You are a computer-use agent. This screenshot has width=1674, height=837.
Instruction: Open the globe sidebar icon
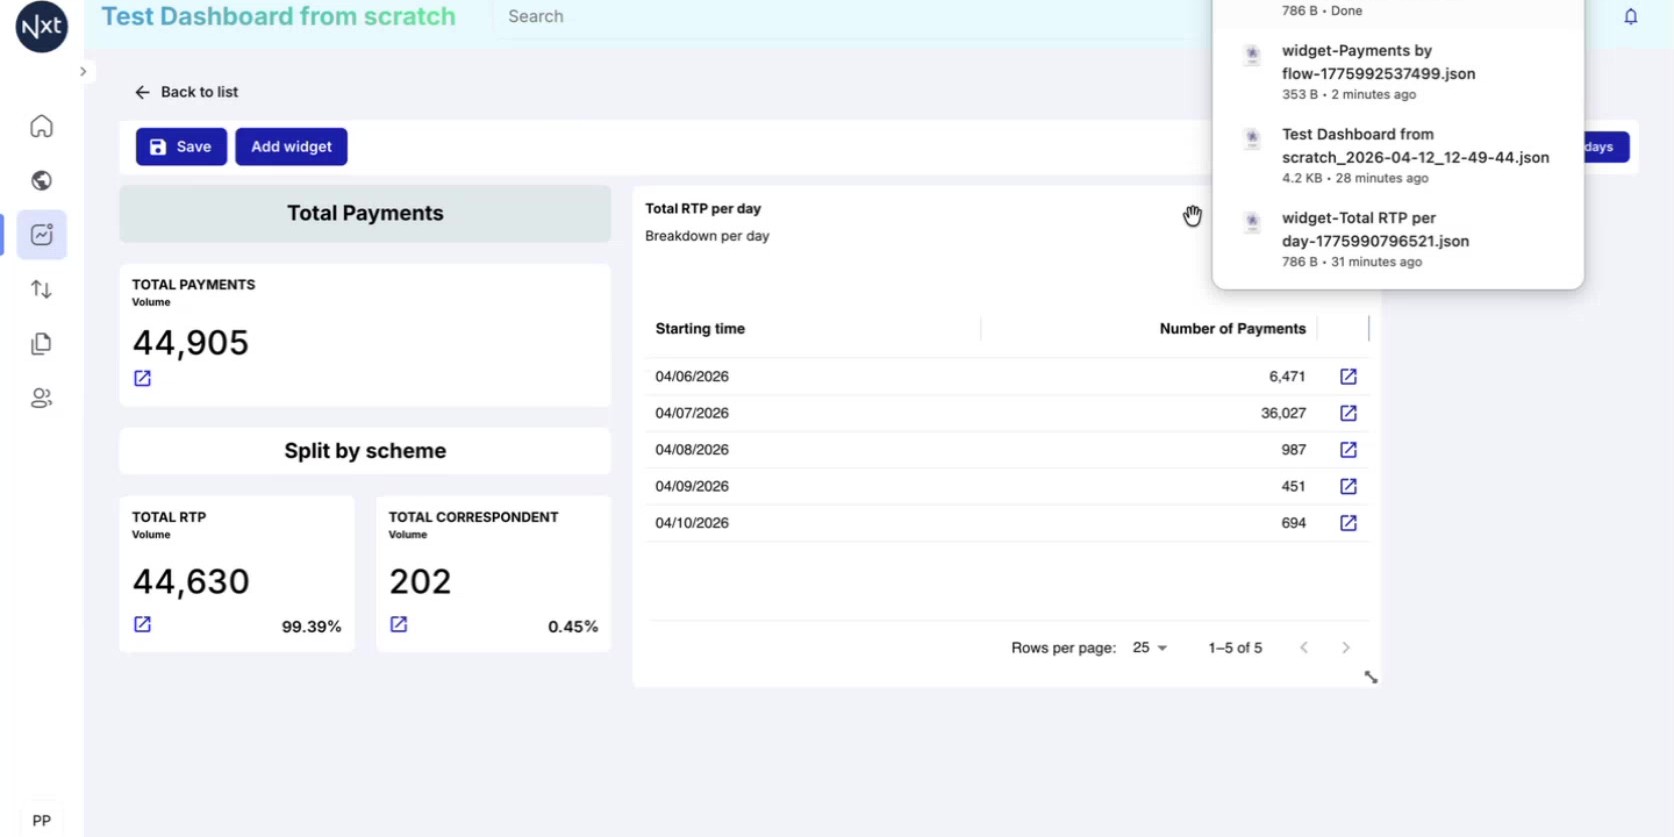(x=41, y=180)
